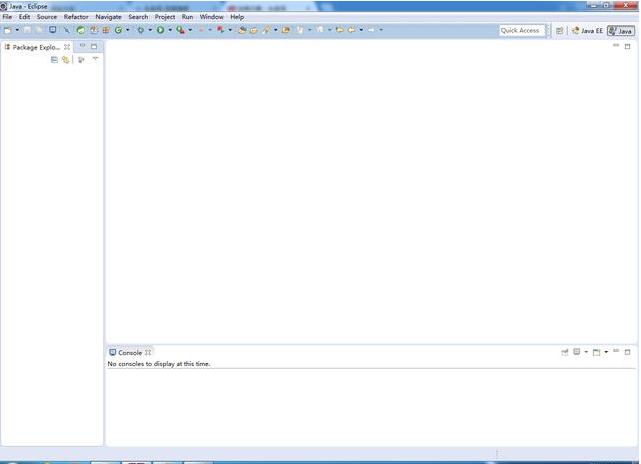Click the Run green play button
Image resolution: width=641 pixels, height=464 pixels.
(x=159, y=31)
